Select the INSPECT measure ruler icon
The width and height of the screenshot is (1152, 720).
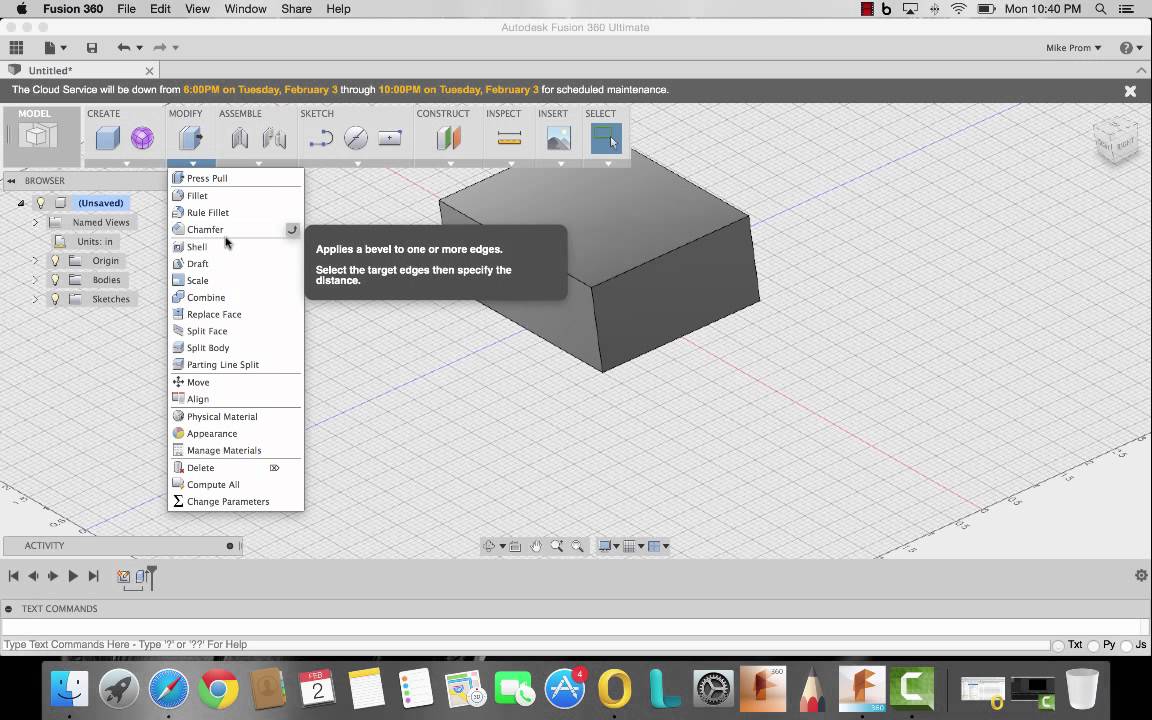click(509, 137)
